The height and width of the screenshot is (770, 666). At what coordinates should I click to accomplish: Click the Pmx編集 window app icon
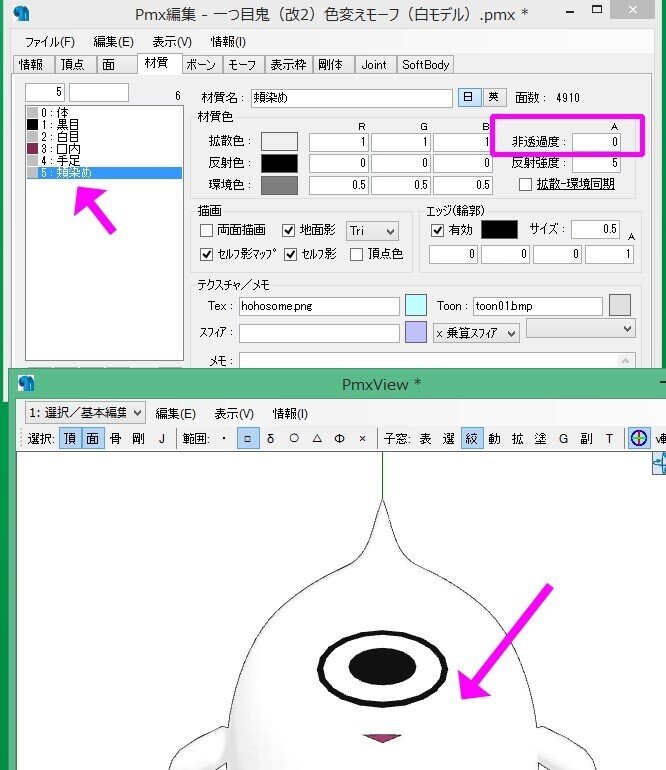pos(22,12)
